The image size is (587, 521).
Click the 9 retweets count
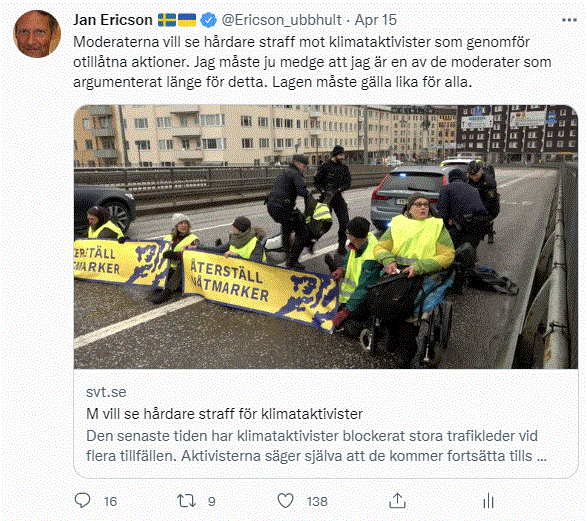[212, 502]
